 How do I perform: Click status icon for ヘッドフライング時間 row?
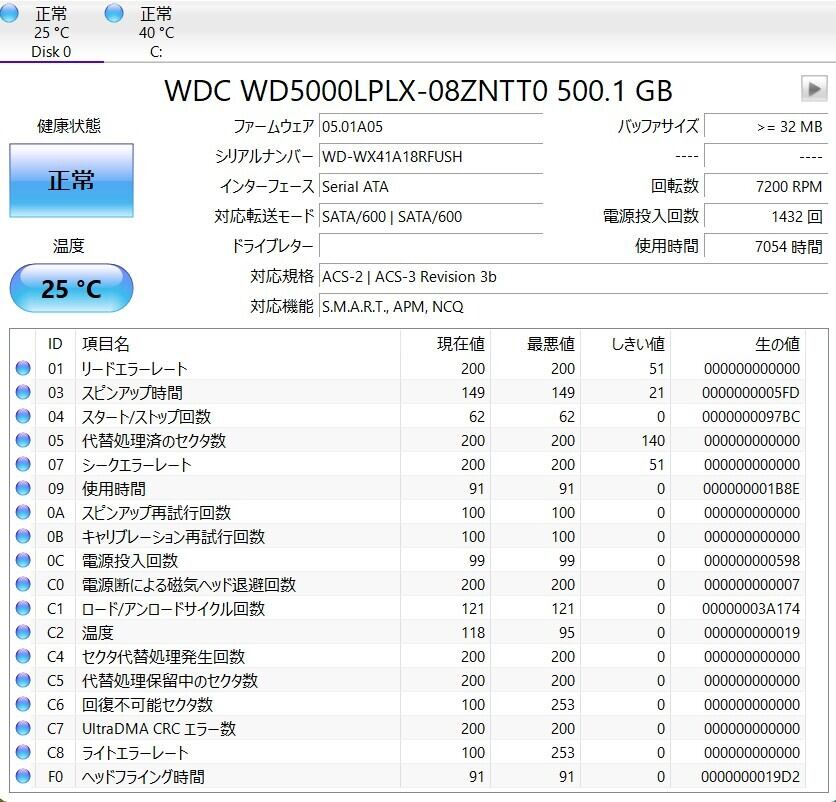pos(23,777)
